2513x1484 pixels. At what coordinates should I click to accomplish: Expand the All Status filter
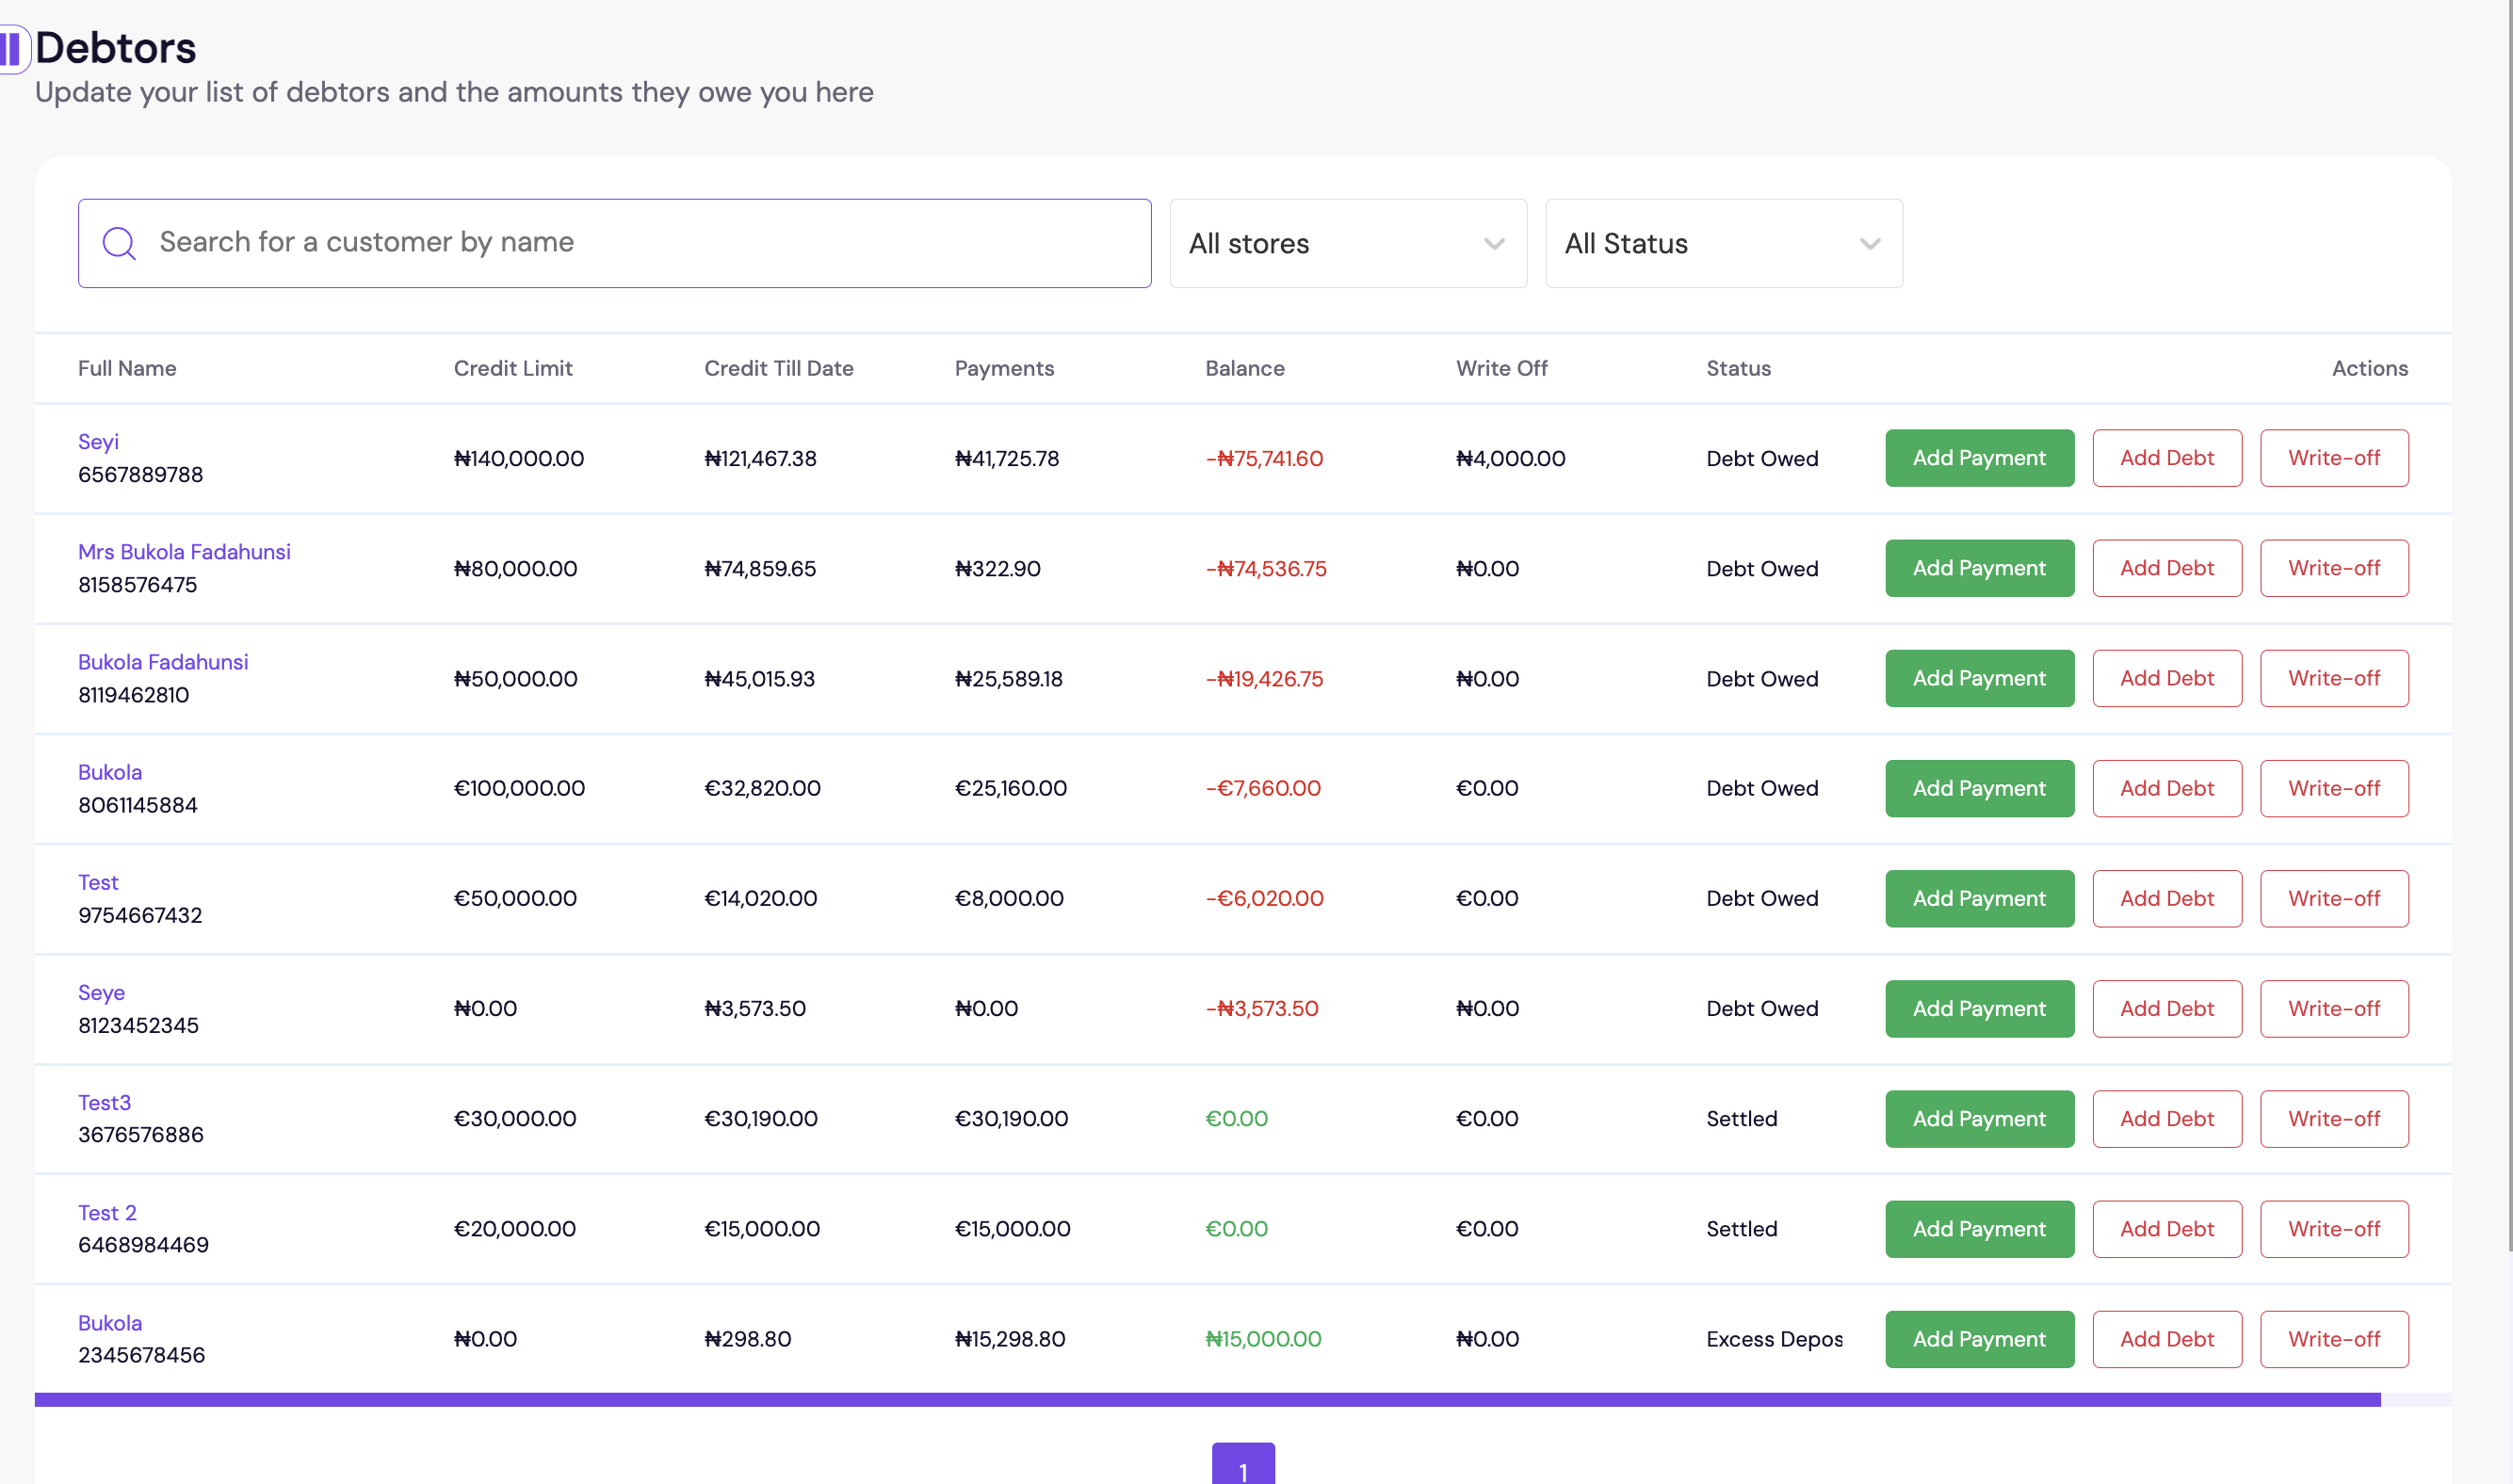click(x=1722, y=243)
